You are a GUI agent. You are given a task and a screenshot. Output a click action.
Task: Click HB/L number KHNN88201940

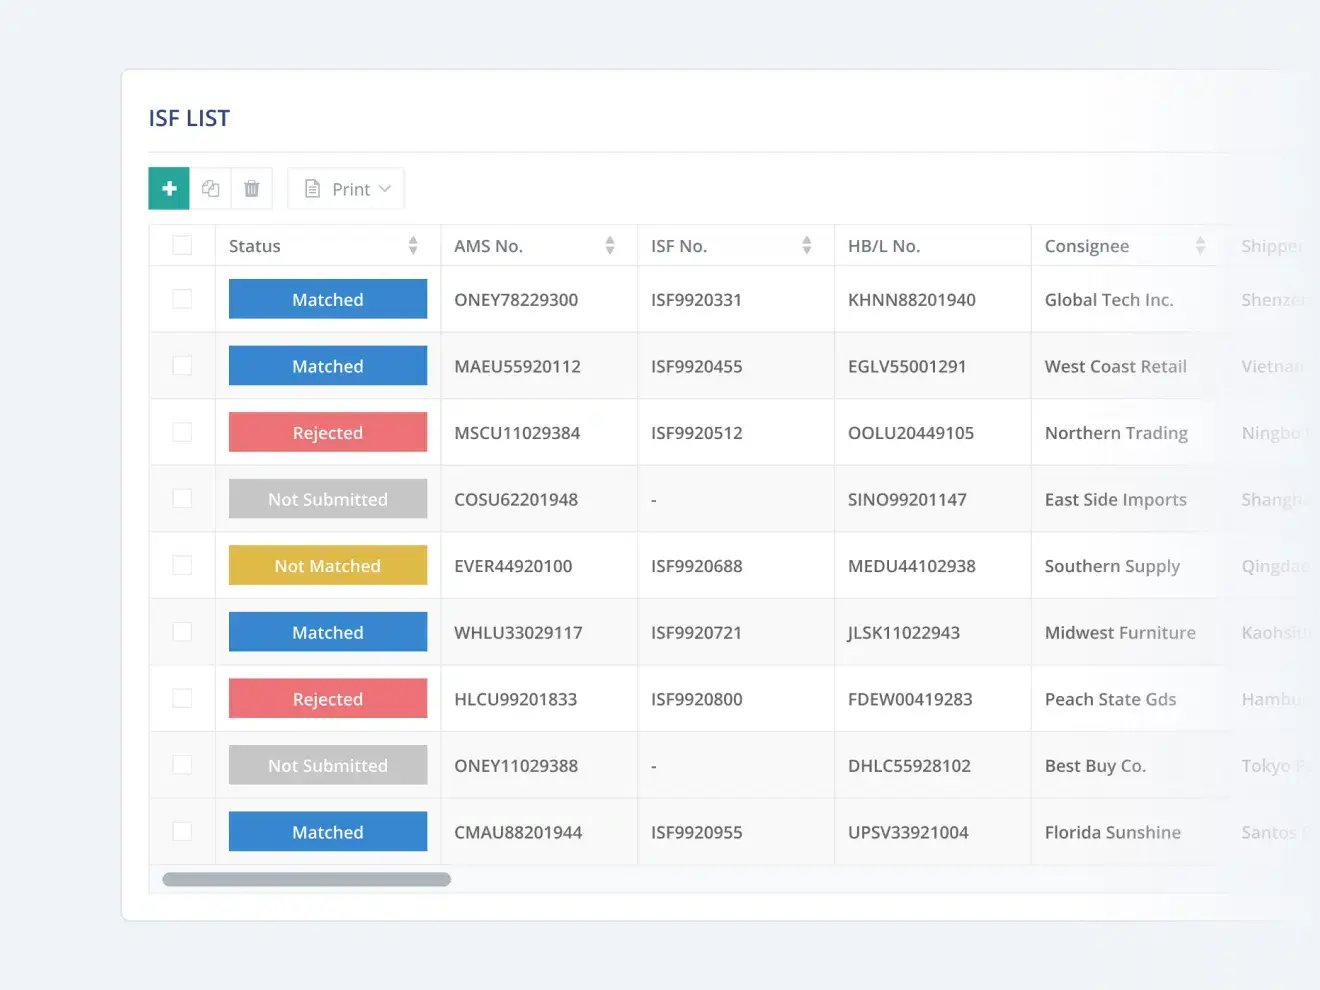coord(912,300)
